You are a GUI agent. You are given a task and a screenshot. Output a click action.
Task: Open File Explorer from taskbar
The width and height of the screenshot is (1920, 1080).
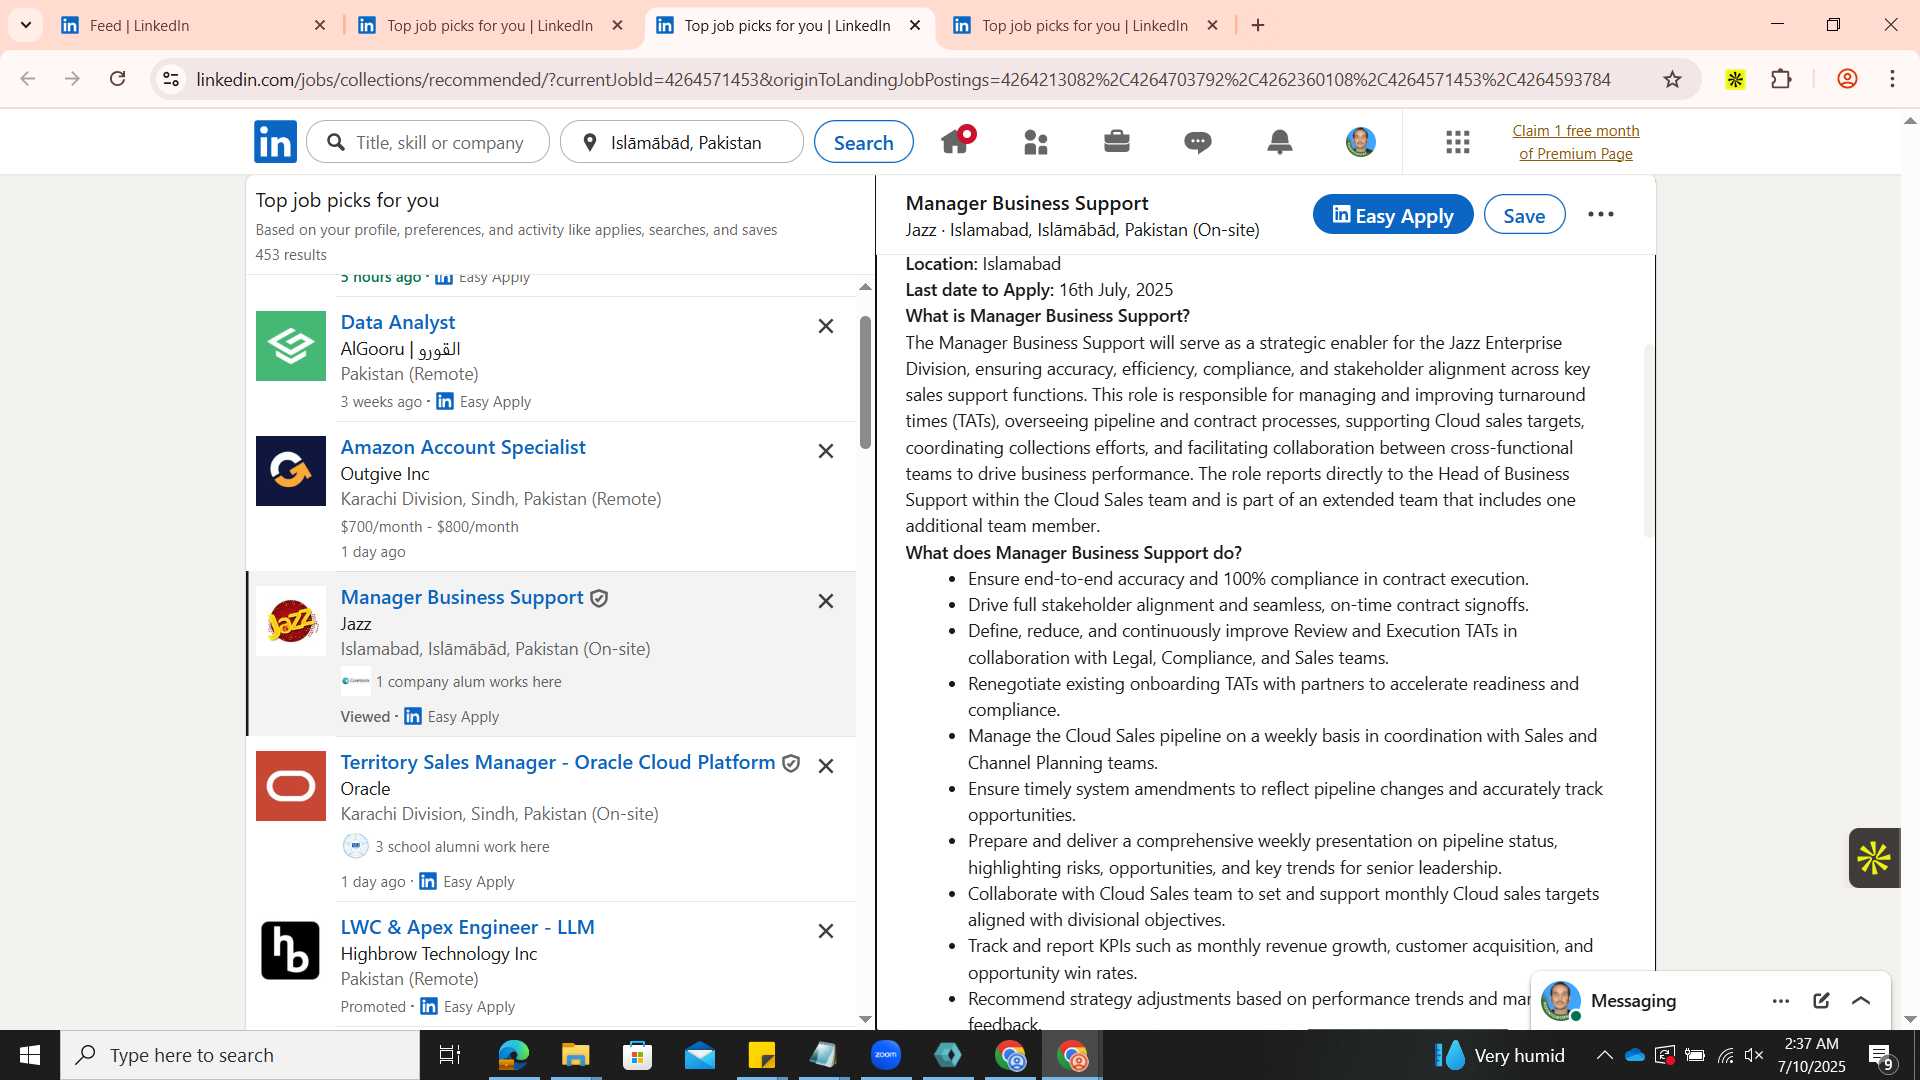[575, 1055]
